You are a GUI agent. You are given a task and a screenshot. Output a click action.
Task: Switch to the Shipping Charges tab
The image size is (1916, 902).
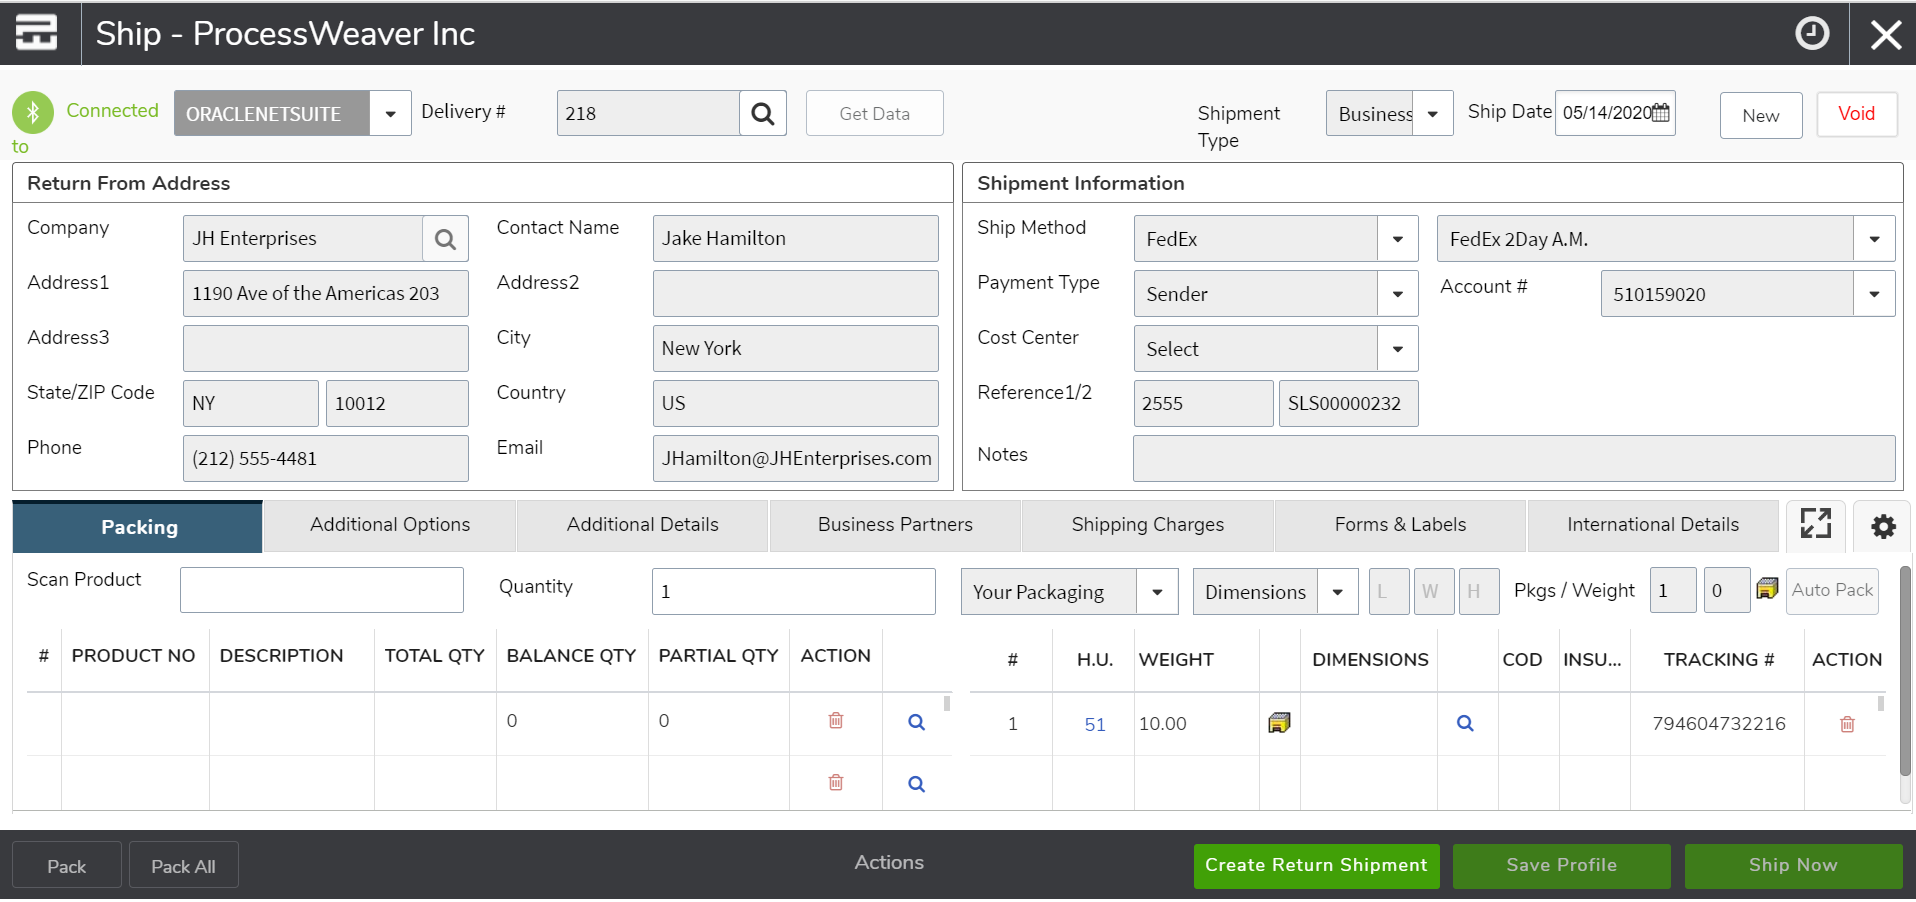point(1147,525)
